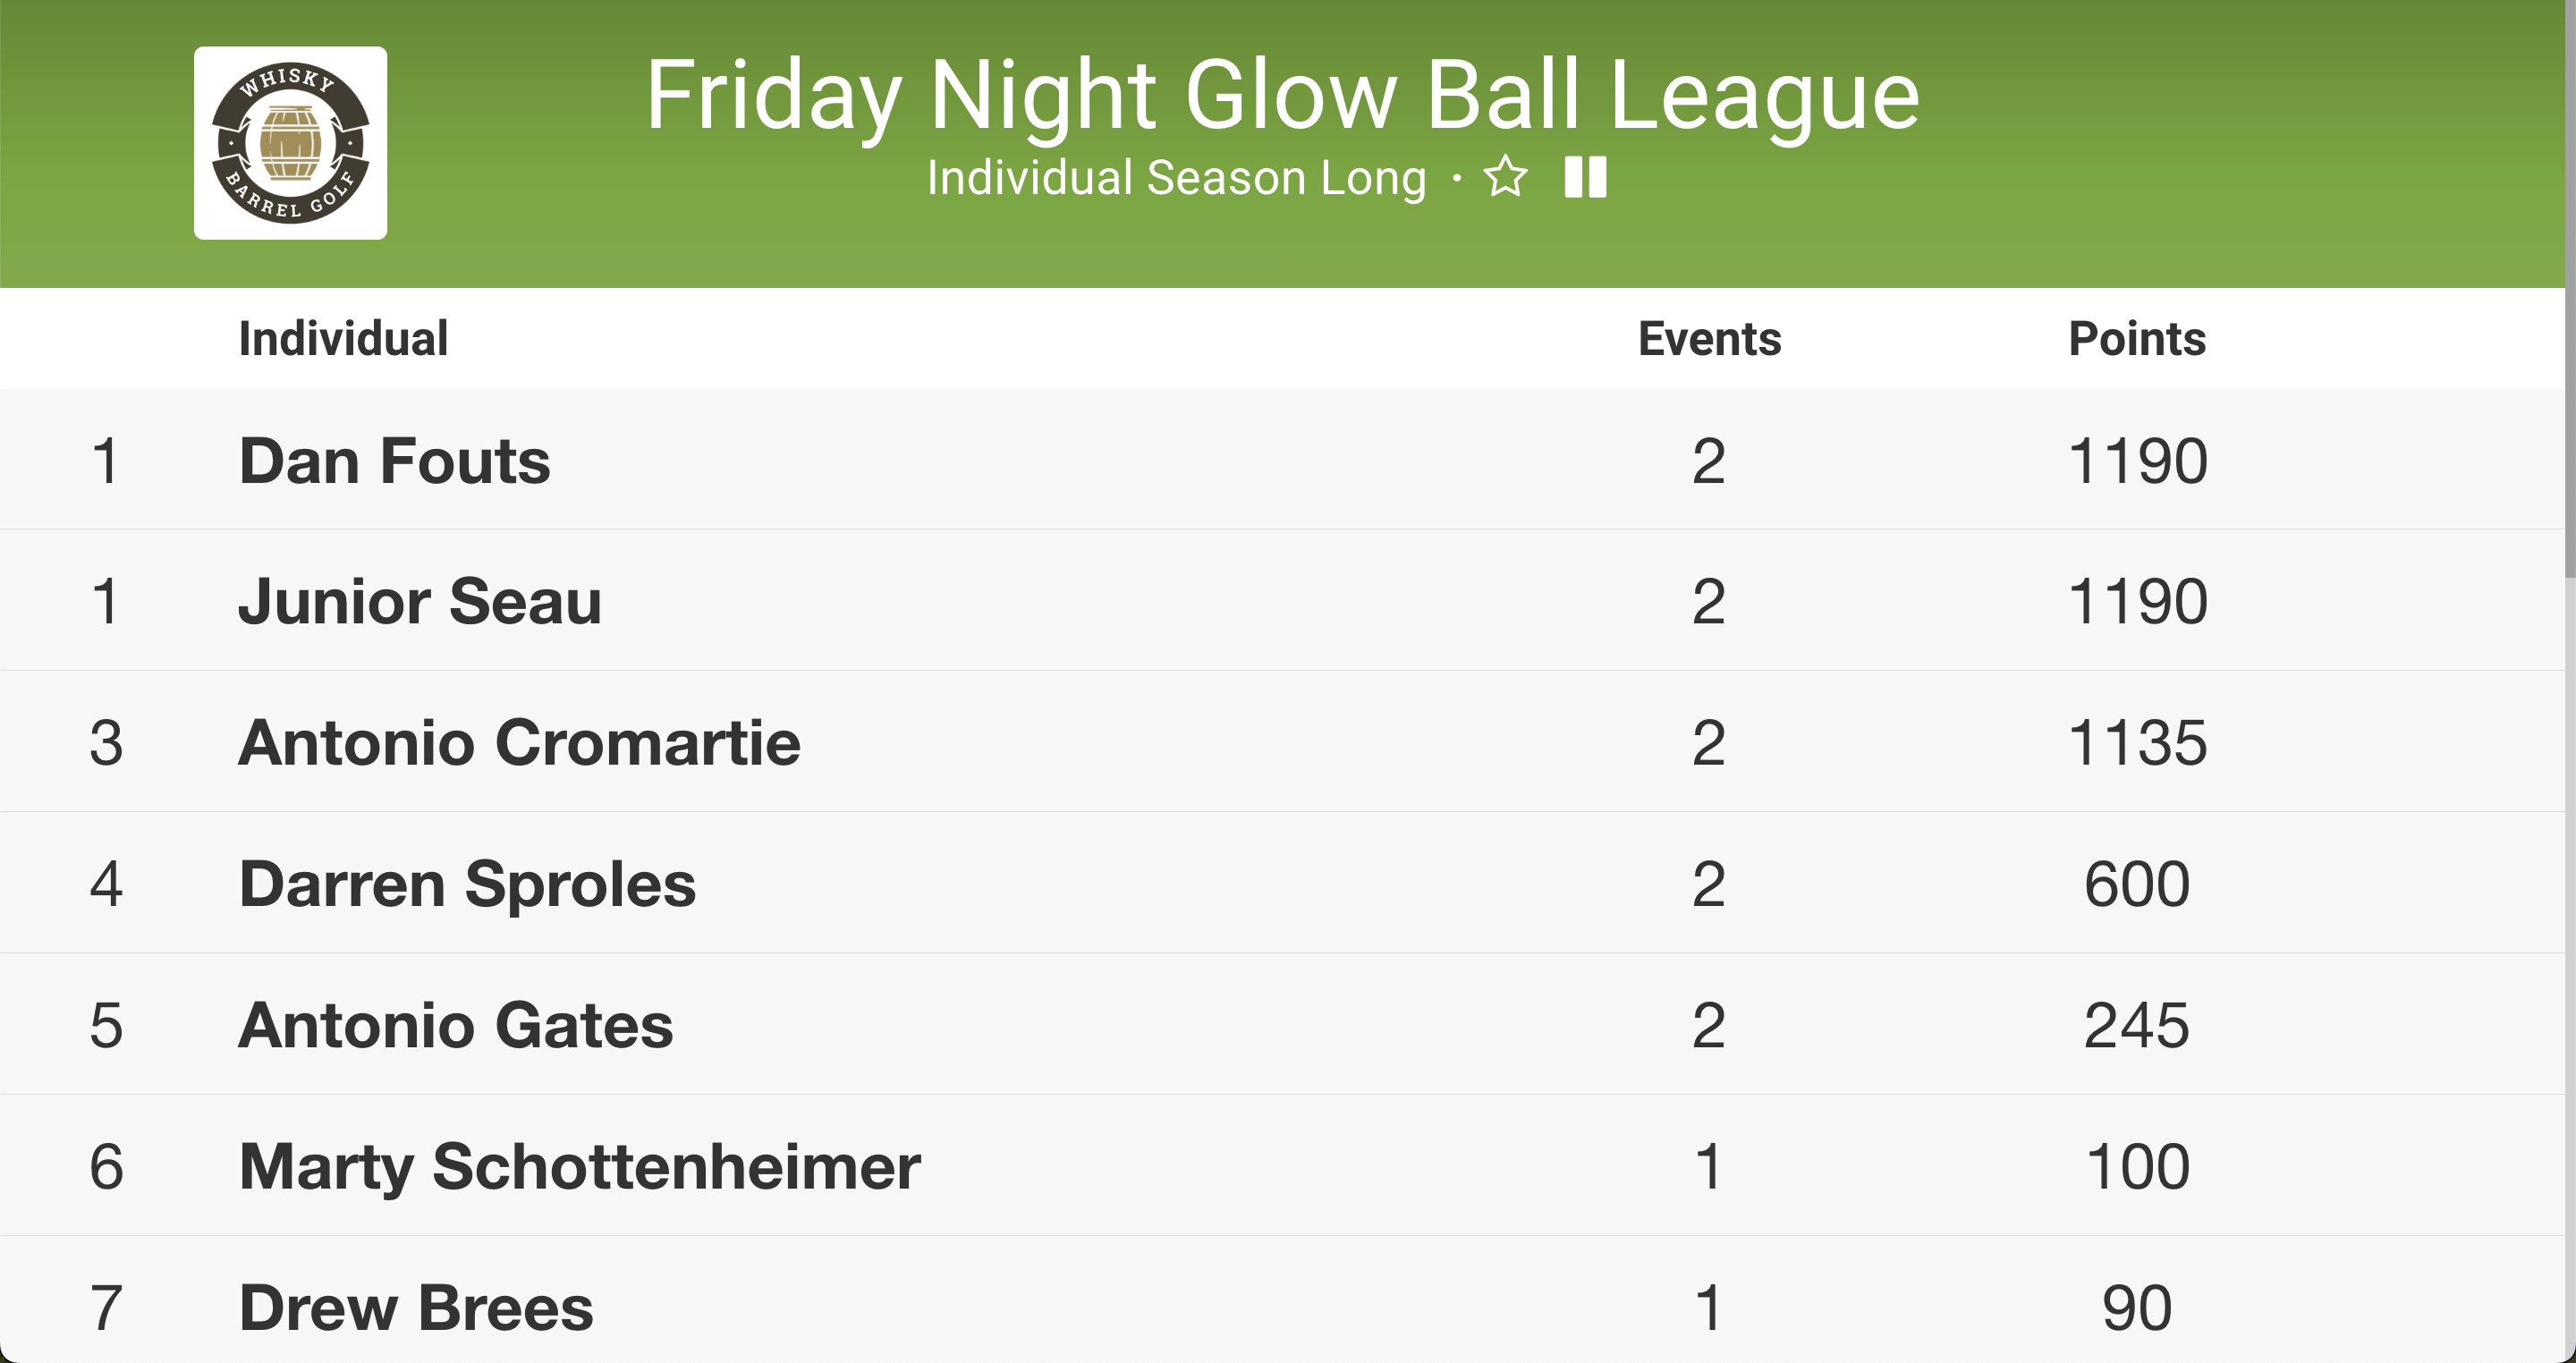Click Antonio Cromartie's 1135 points
Screen dimensions: 2576x1363
pyautogui.click(x=2137, y=743)
